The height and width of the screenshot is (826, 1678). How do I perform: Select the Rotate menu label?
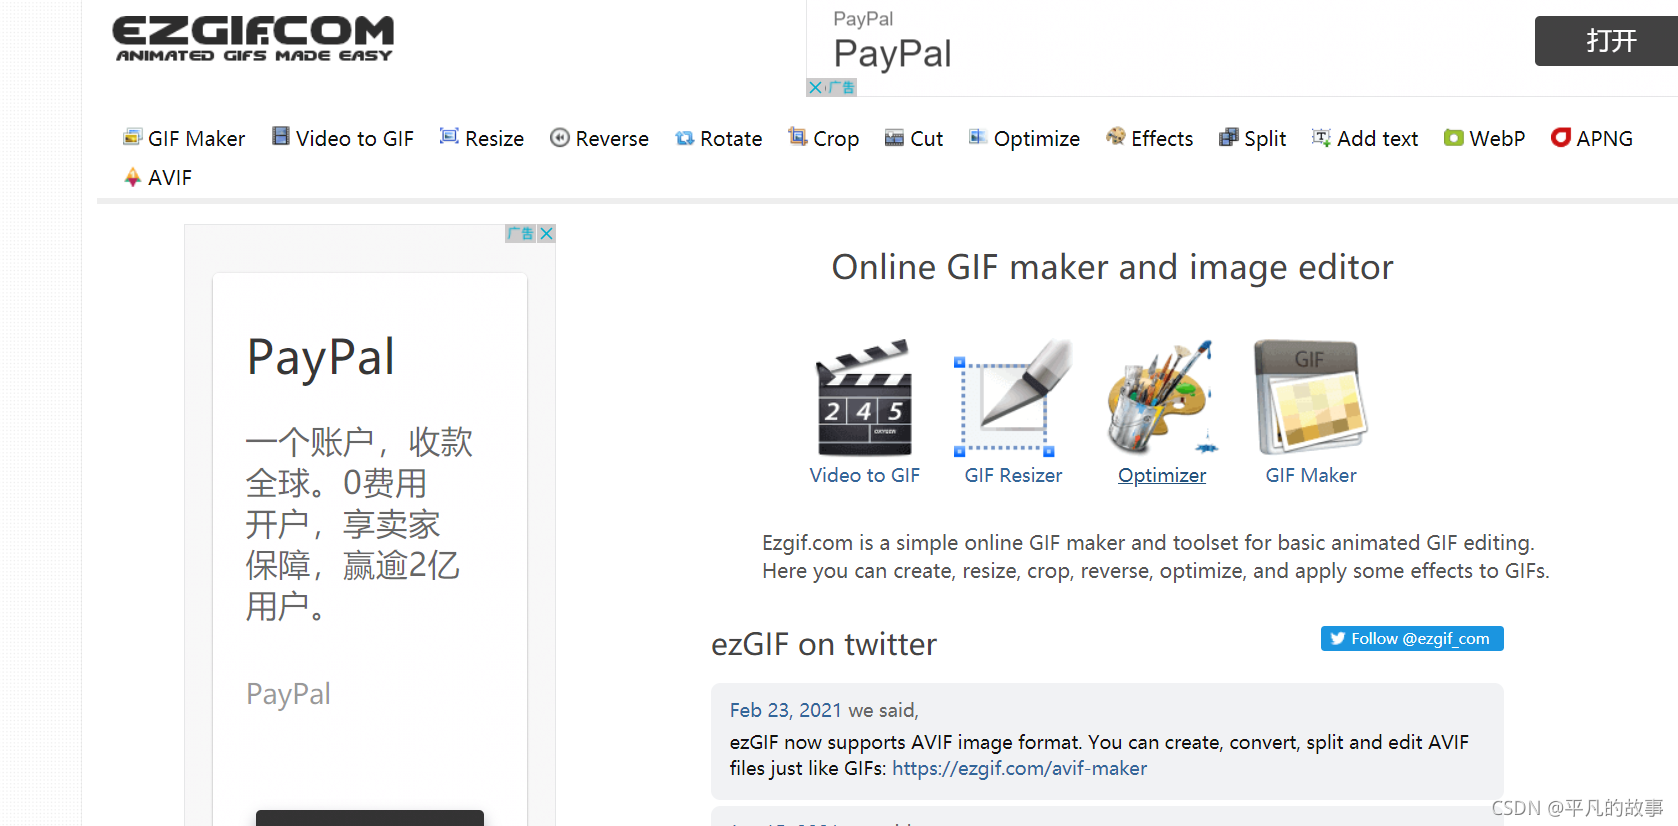tap(731, 139)
